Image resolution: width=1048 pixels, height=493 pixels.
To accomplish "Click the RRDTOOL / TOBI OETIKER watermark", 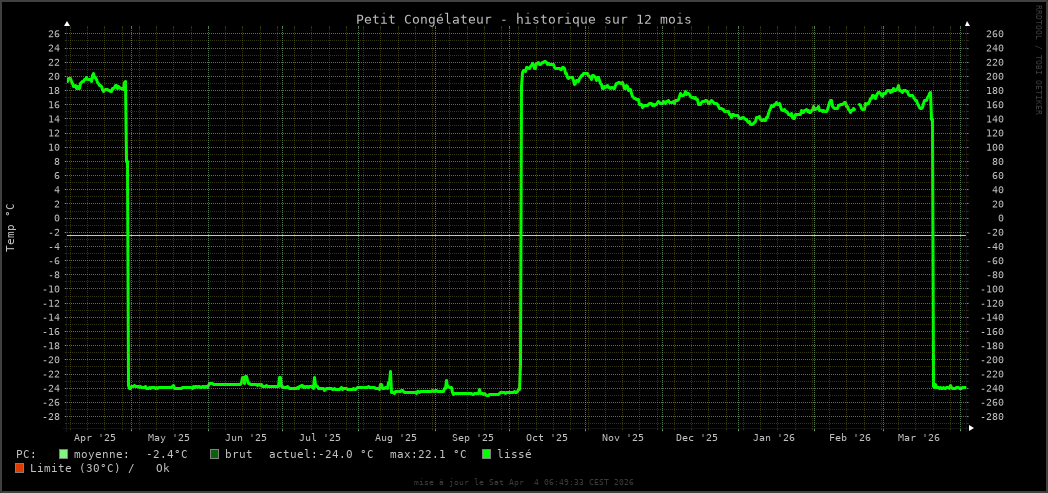I will [x=1038, y=60].
